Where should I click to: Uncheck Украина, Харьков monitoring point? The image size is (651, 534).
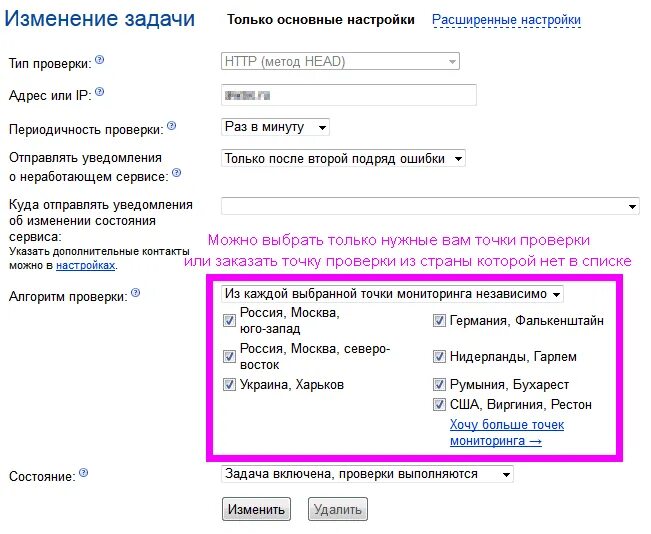click(x=229, y=385)
